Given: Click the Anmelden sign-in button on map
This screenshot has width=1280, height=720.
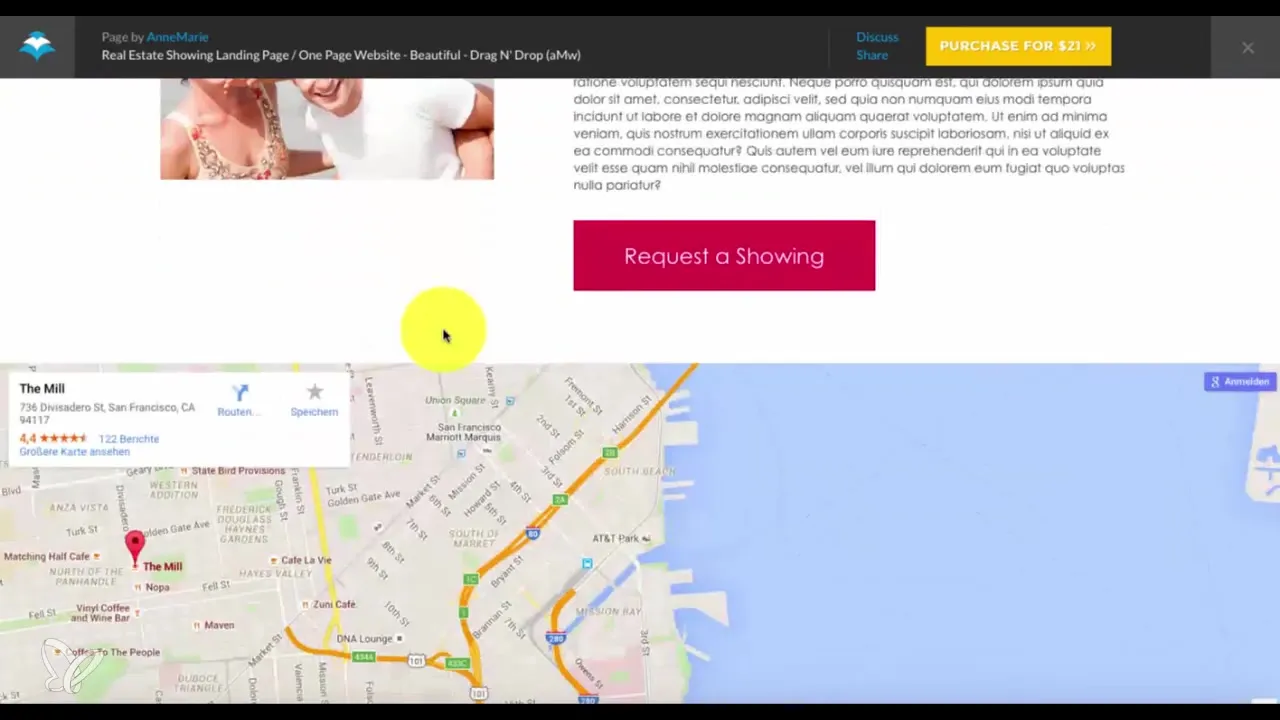Looking at the screenshot, I should tap(1239, 382).
